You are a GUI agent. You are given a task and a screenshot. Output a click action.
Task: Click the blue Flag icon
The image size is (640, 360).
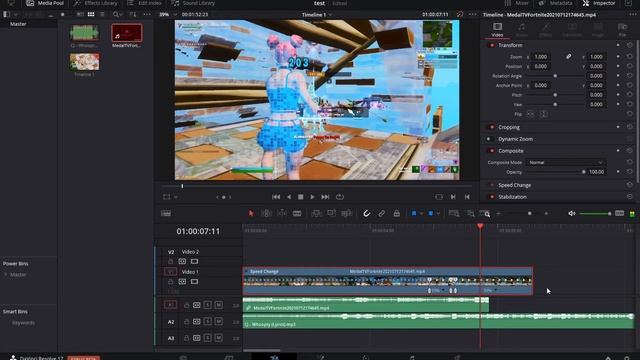click(x=413, y=213)
